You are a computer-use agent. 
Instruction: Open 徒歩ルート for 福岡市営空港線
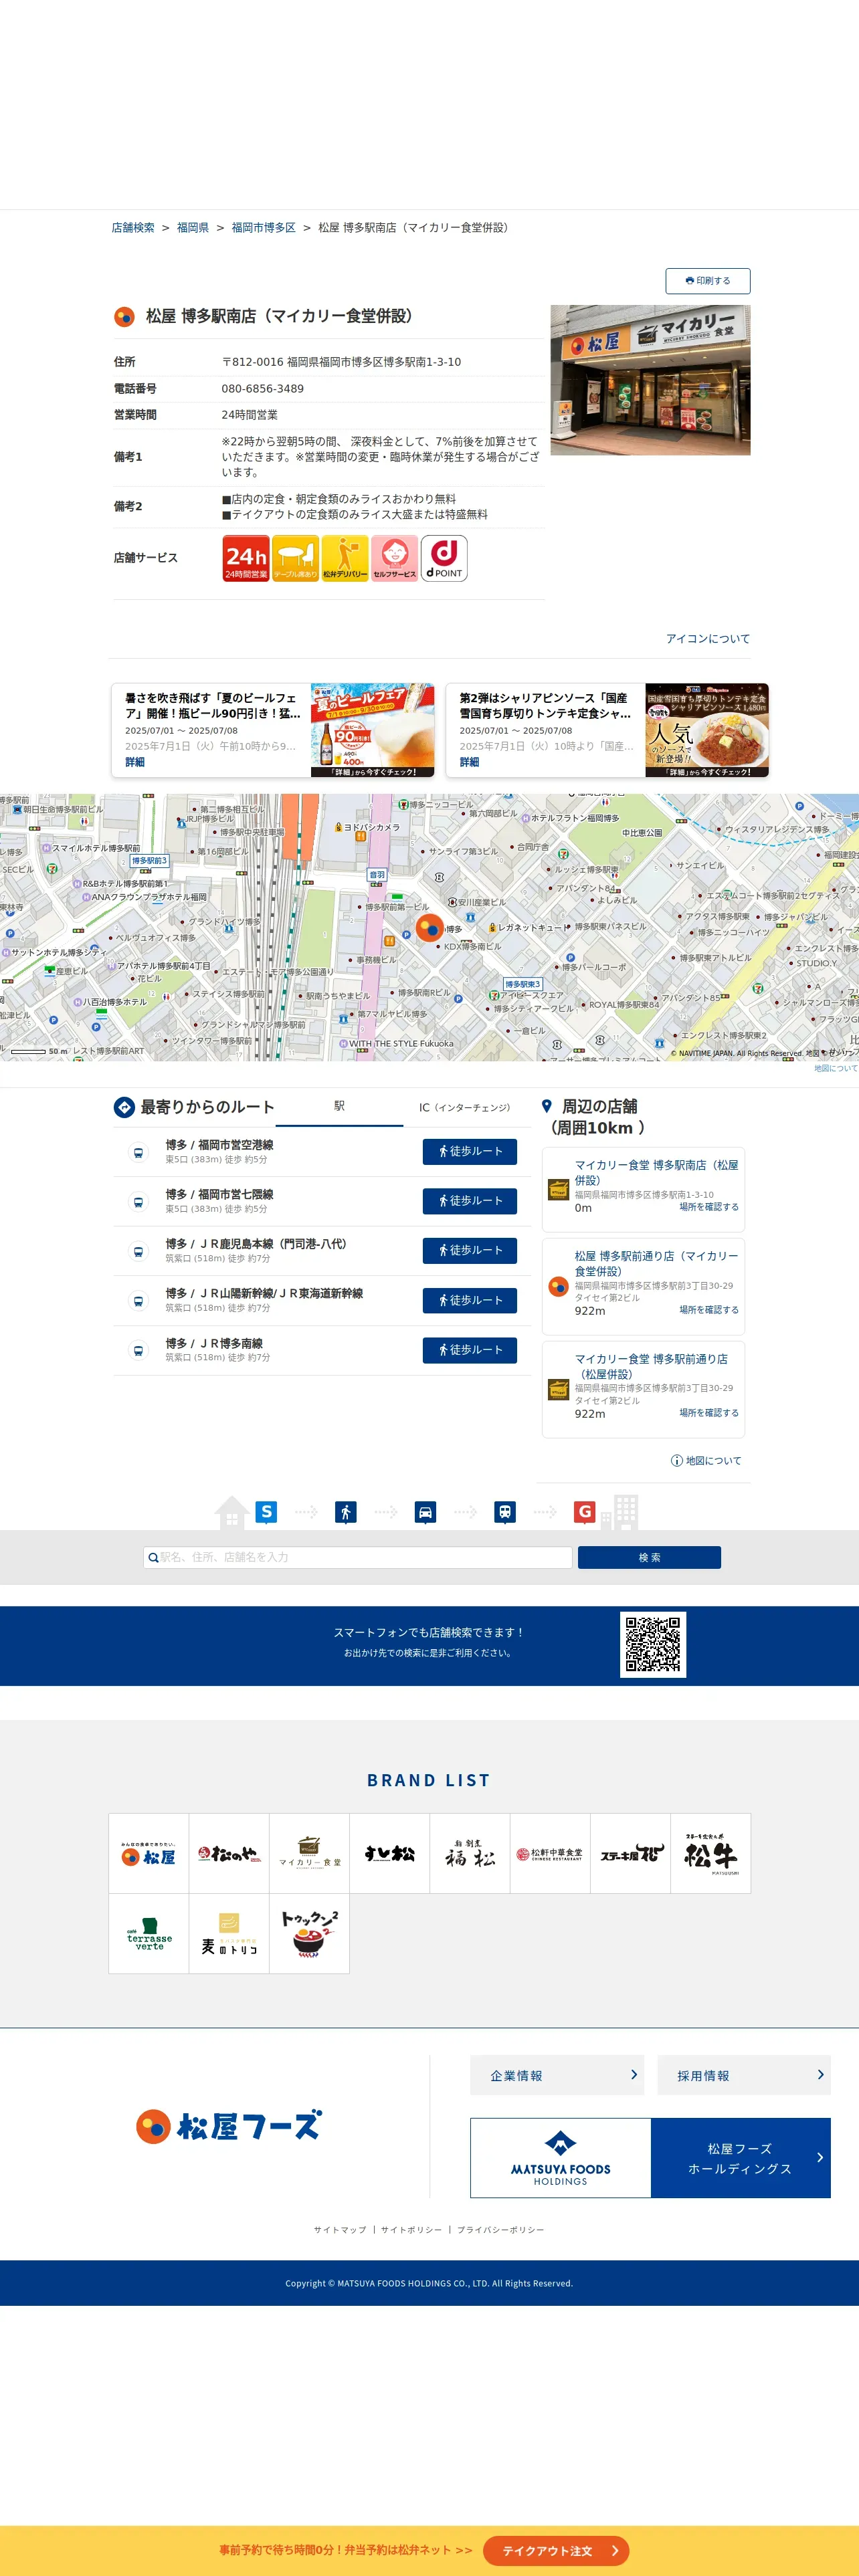click(469, 1151)
